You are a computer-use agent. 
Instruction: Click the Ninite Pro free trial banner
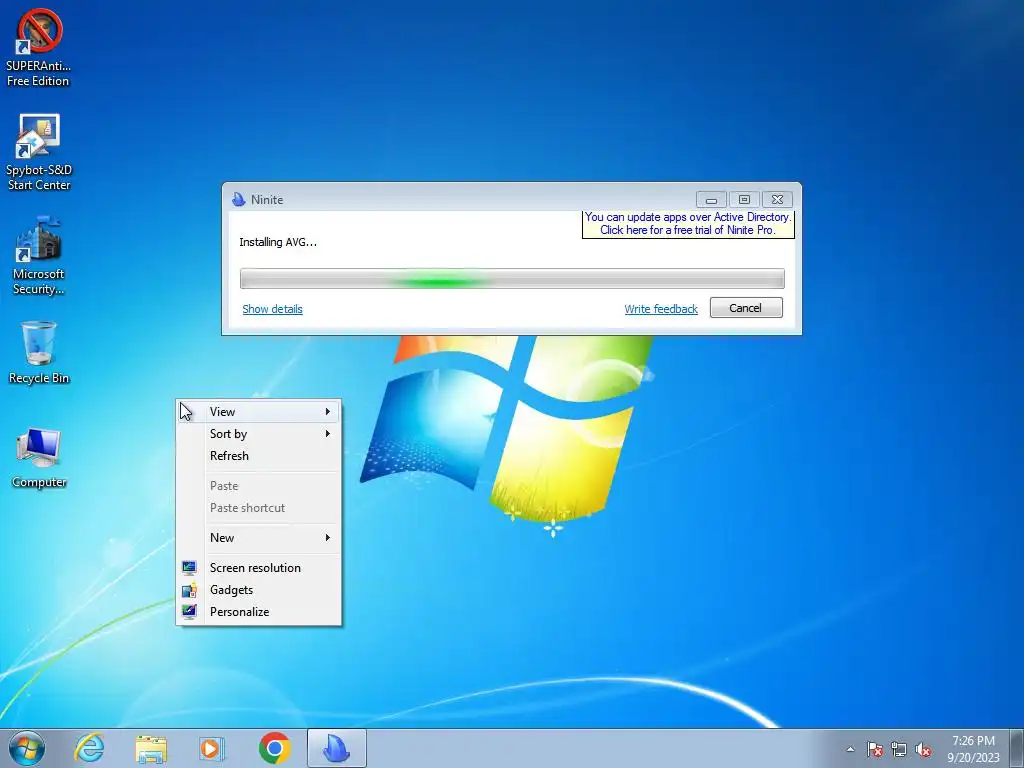(688, 223)
